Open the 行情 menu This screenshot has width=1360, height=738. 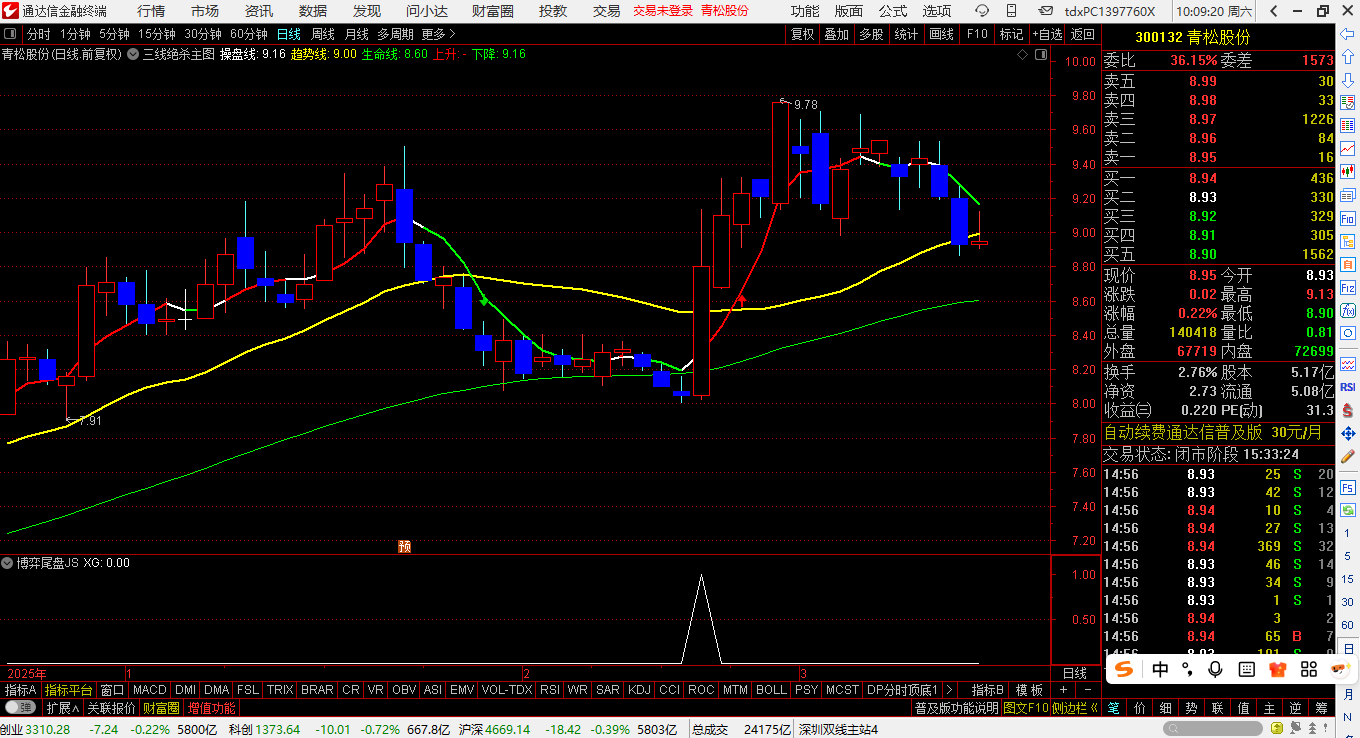pyautogui.click(x=151, y=11)
